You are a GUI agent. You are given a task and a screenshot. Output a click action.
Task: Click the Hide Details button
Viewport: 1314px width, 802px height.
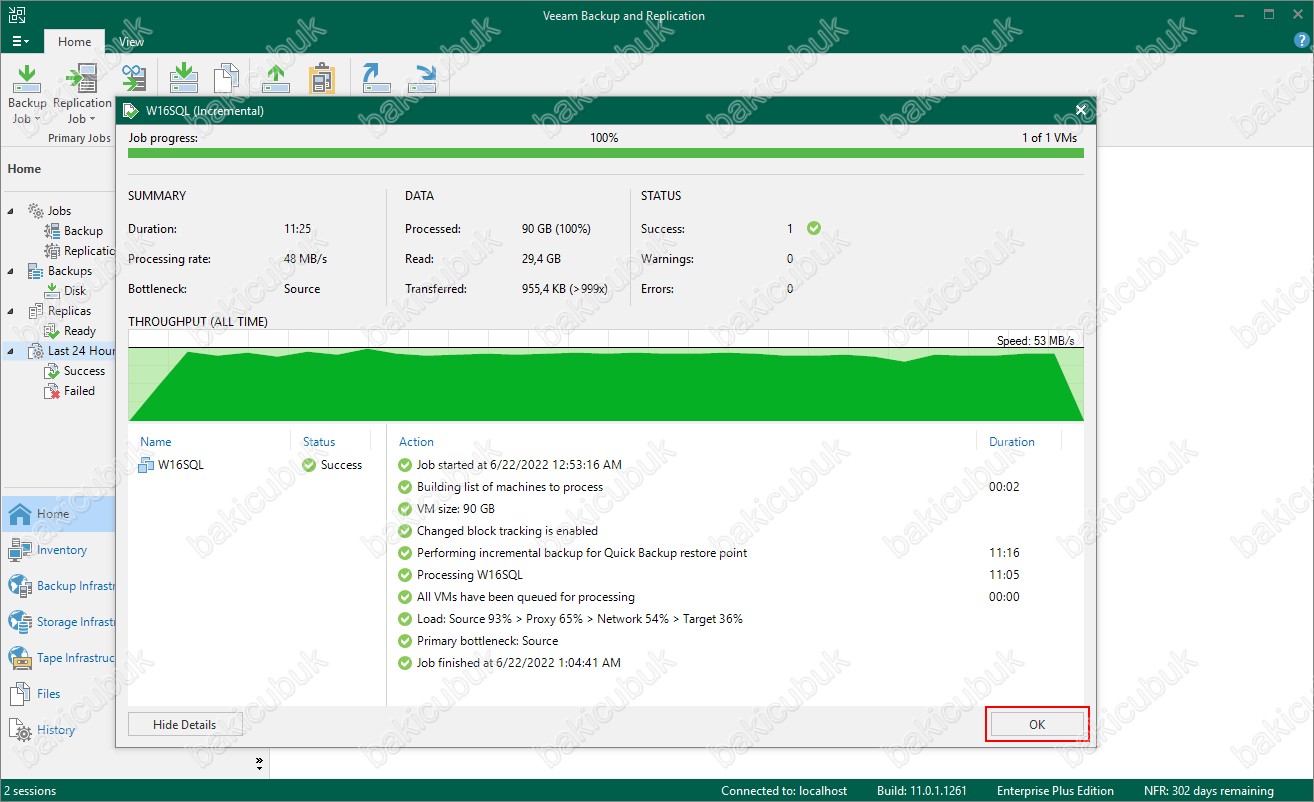(185, 725)
